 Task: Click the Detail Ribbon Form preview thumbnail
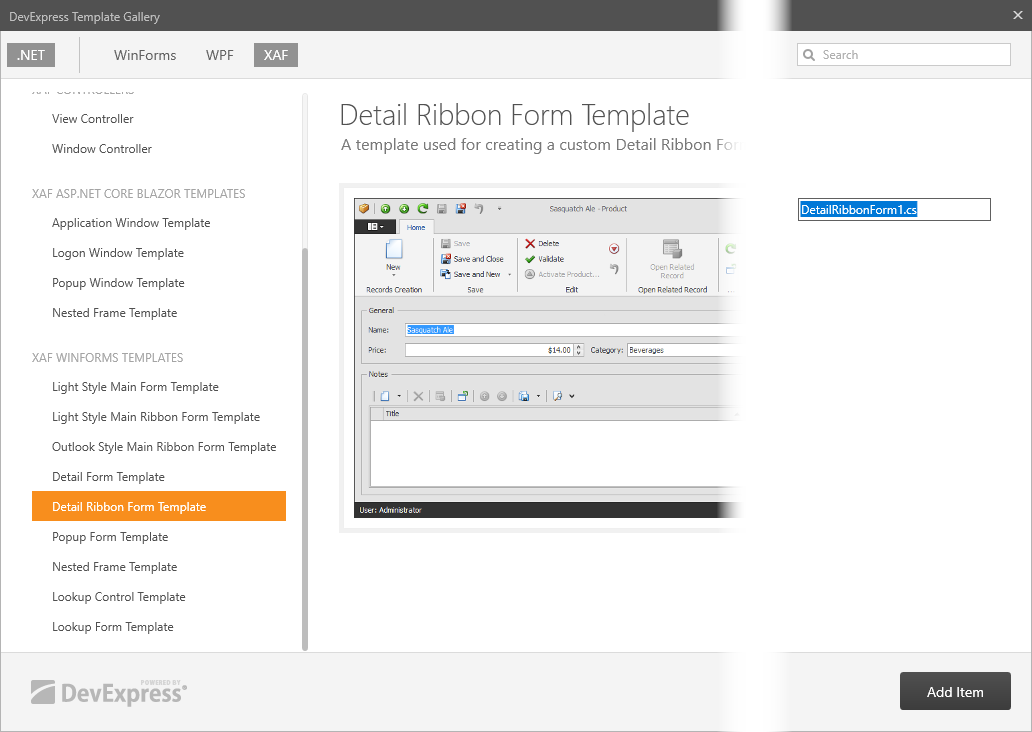point(541,357)
